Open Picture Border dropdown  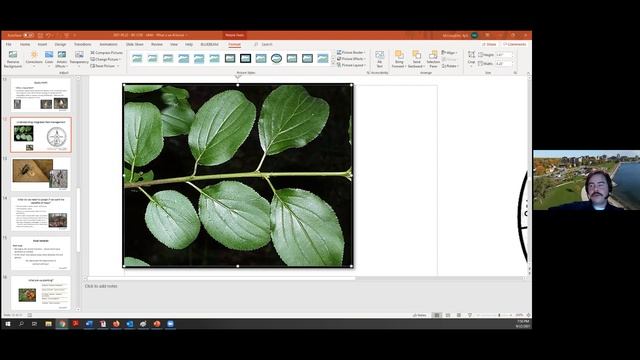click(351, 53)
